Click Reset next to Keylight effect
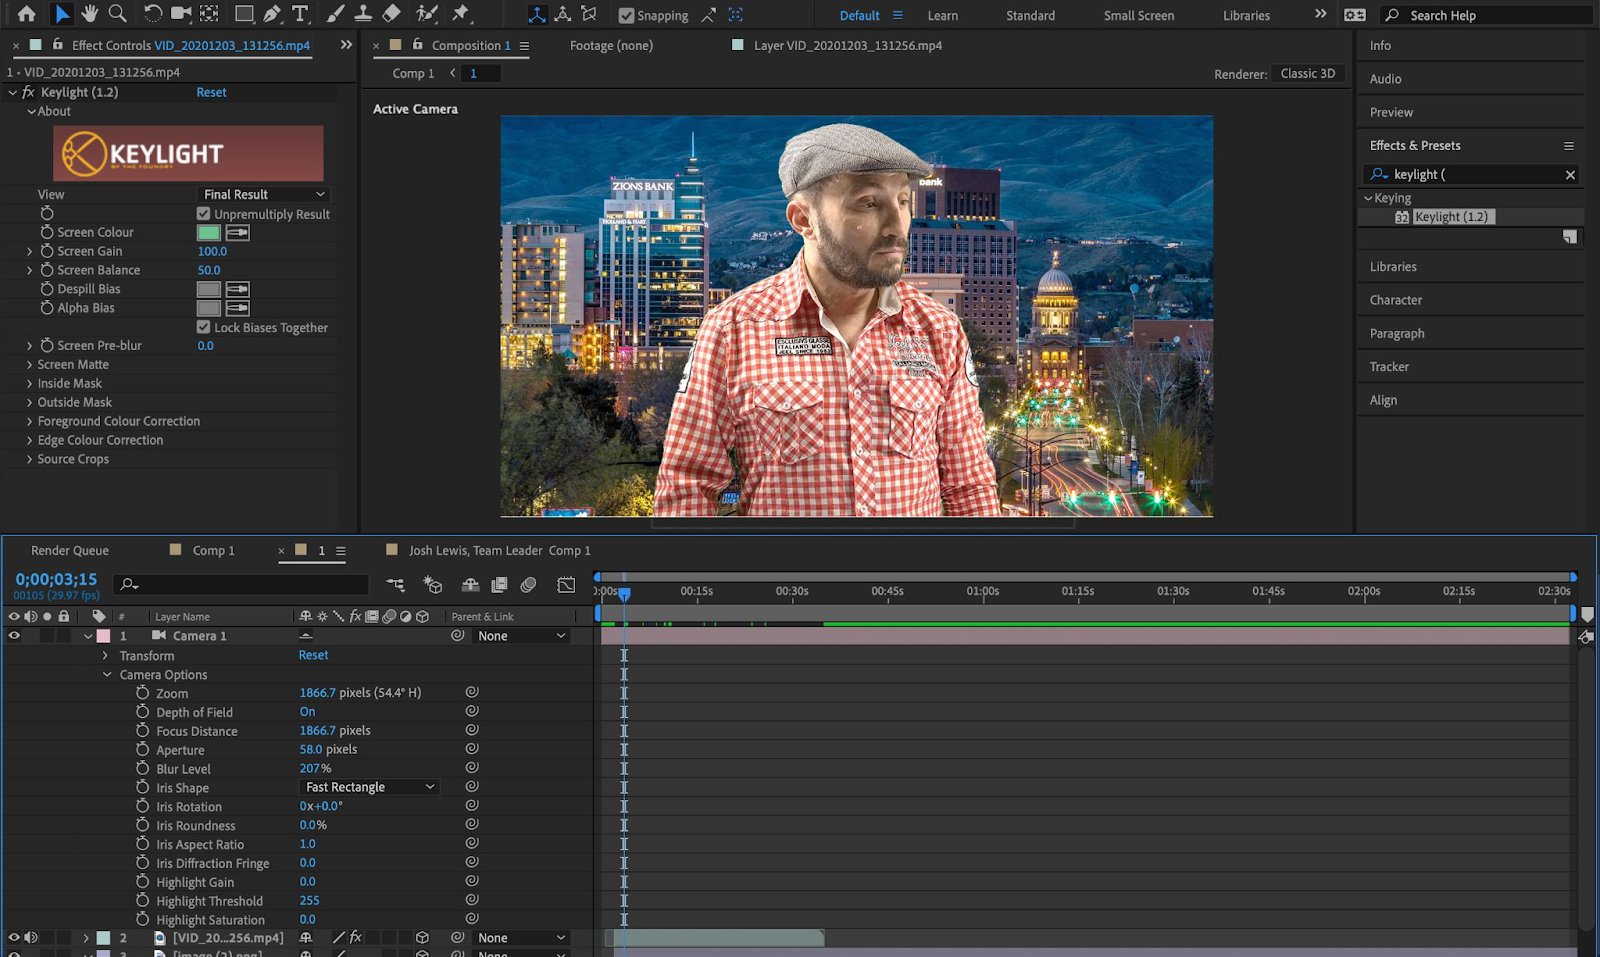 [x=212, y=91]
